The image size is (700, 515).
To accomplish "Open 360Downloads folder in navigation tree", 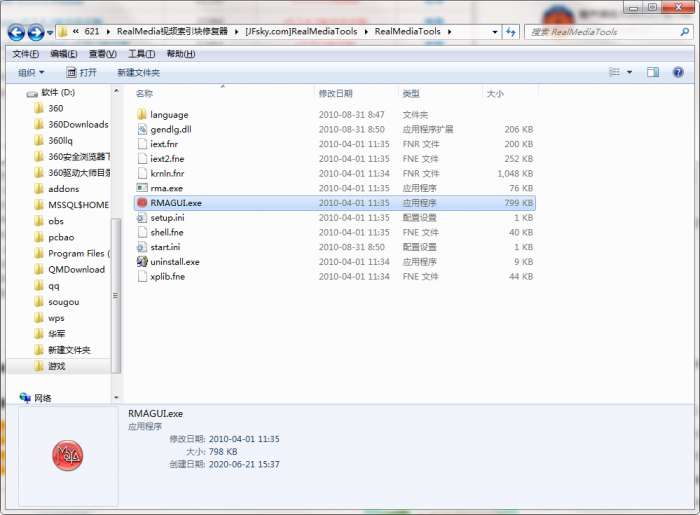I will (x=71, y=125).
